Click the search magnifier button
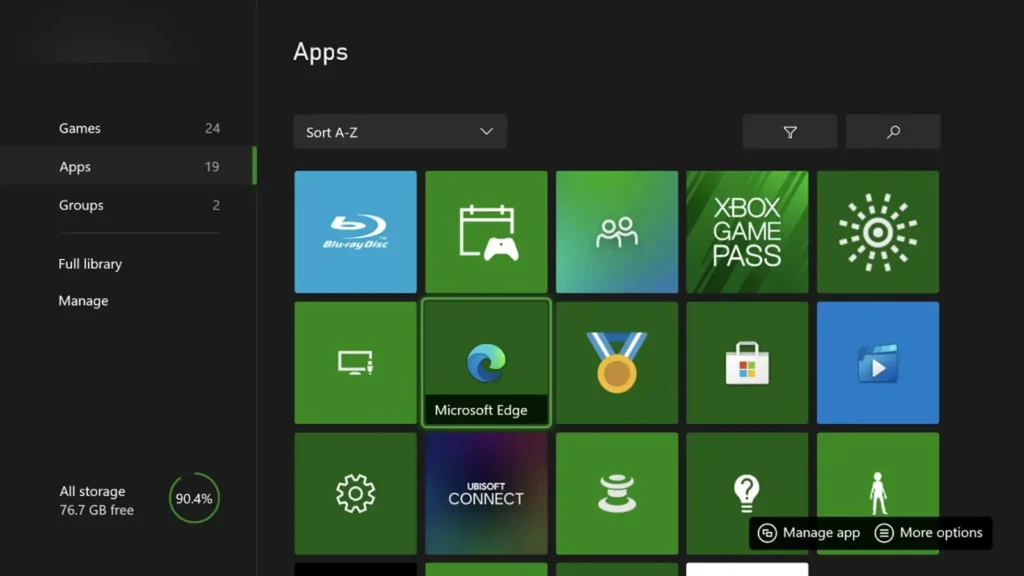Viewport: 1024px width, 576px height. pyautogui.click(x=893, y=132)
